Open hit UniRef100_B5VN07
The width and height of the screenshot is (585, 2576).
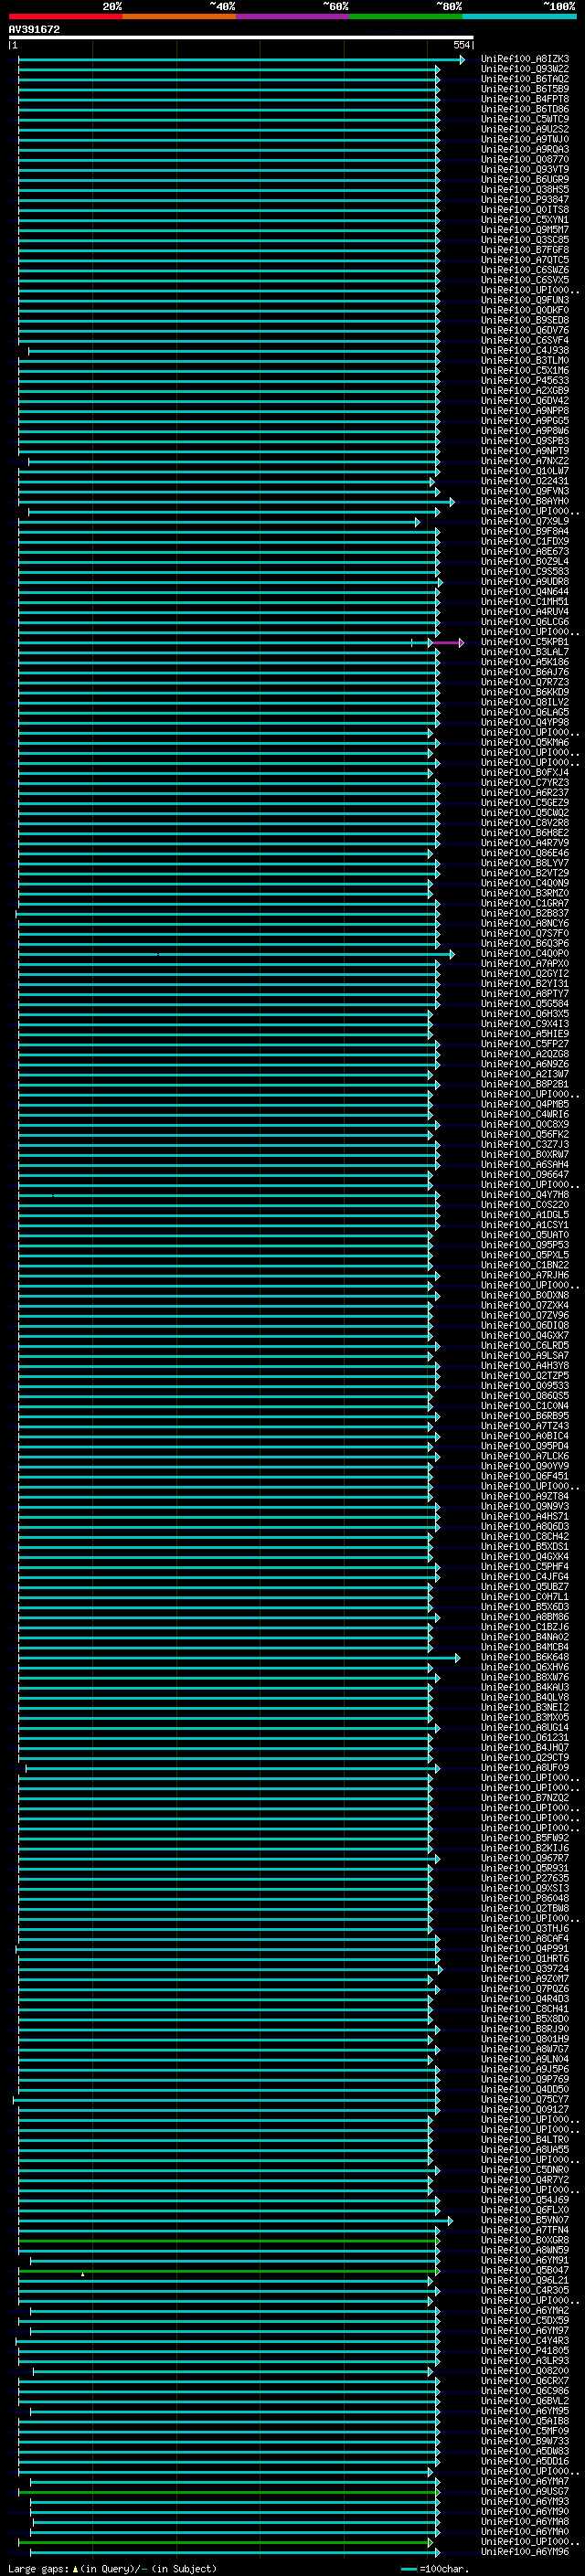(x=525, y=2220)
